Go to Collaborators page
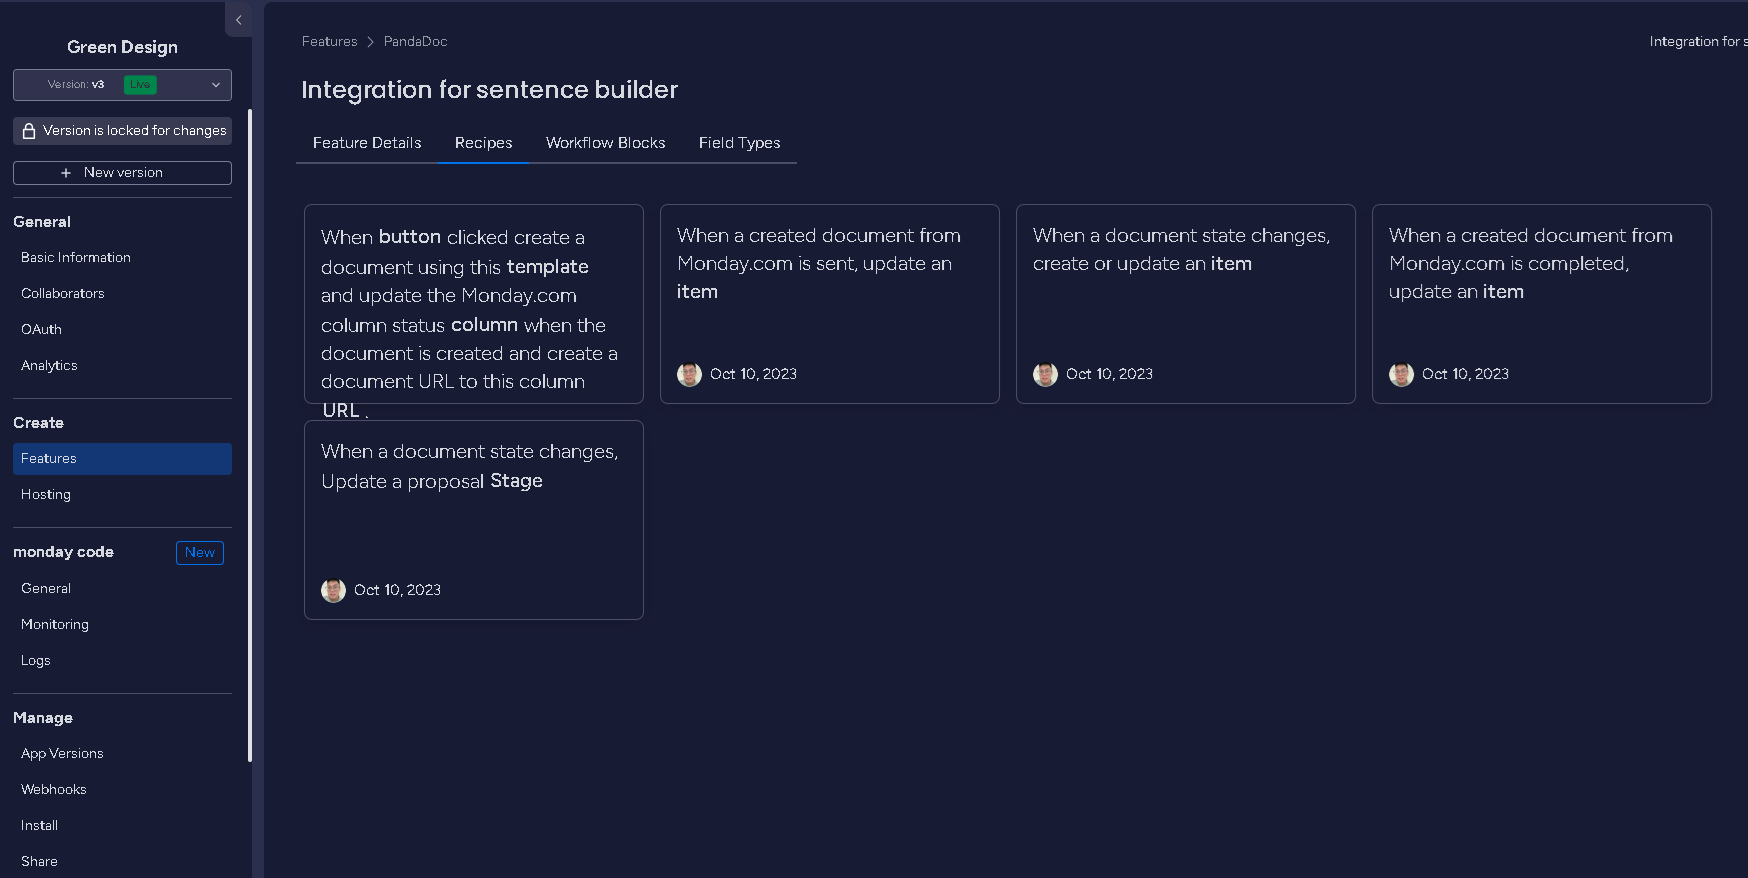This screenshot has height=878, width=1748. tap(63, 293)
